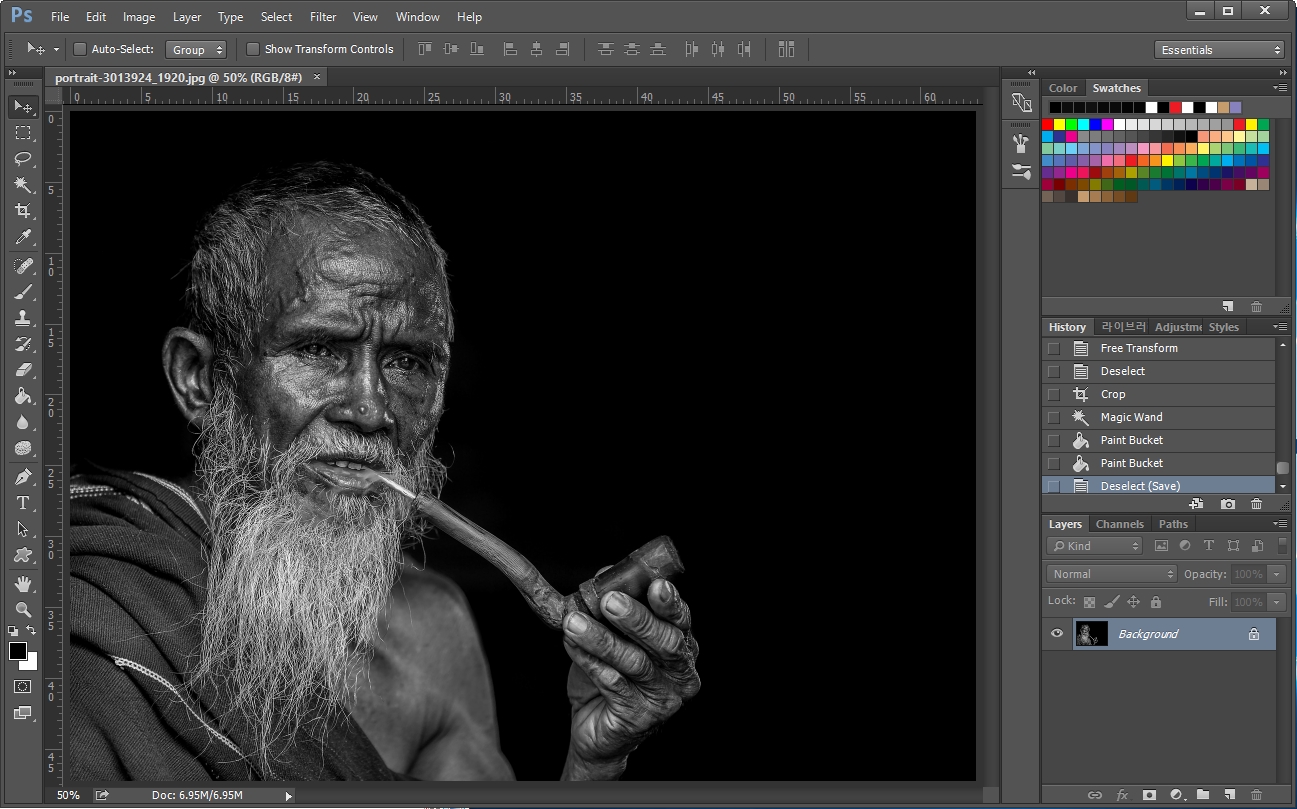The image size is (1297, 809).
Task: Switch to the Channels tab
Action: [x=1119, y=524]
